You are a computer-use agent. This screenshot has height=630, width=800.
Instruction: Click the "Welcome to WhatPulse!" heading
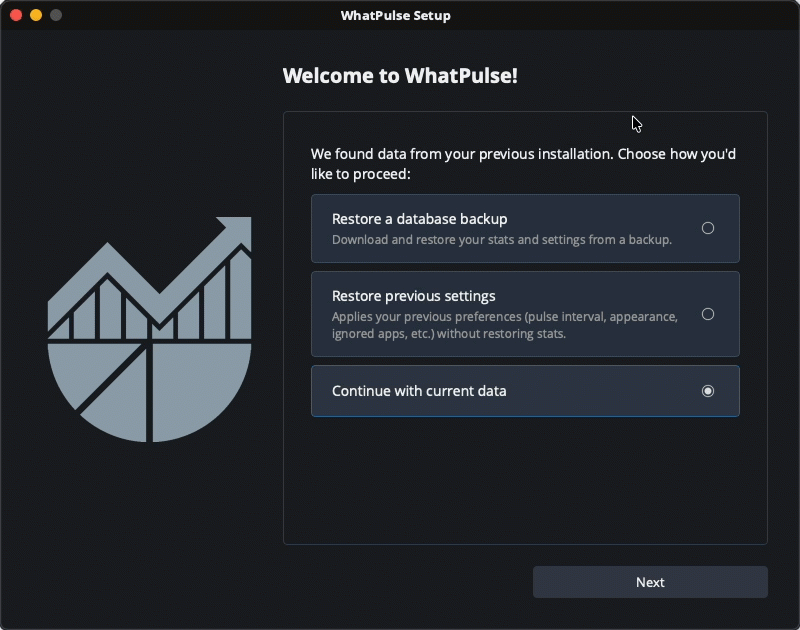(398, 75)
